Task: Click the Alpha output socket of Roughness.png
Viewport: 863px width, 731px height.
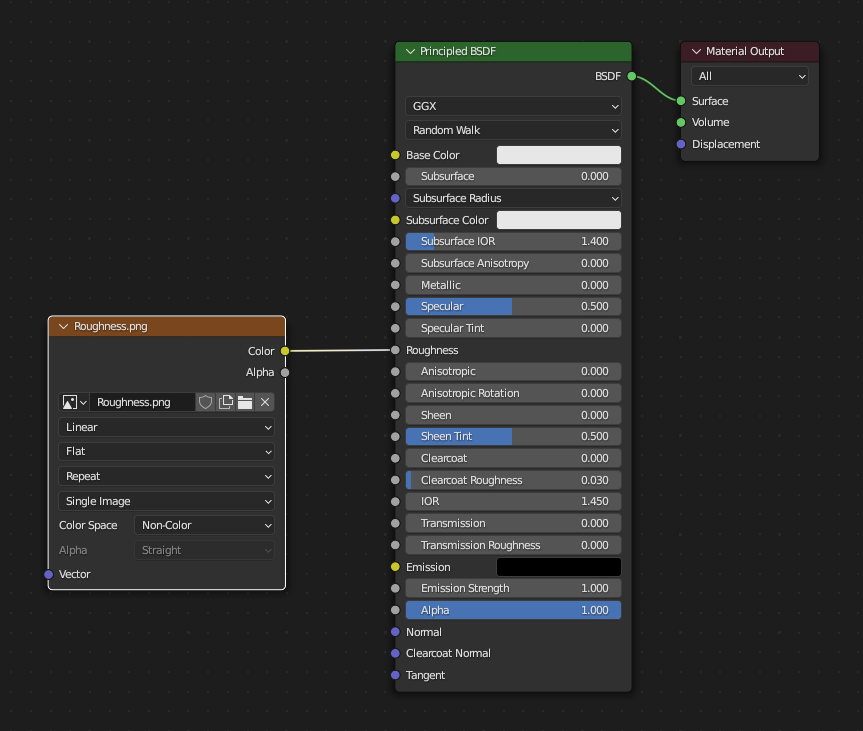Action: click(285, 373)
